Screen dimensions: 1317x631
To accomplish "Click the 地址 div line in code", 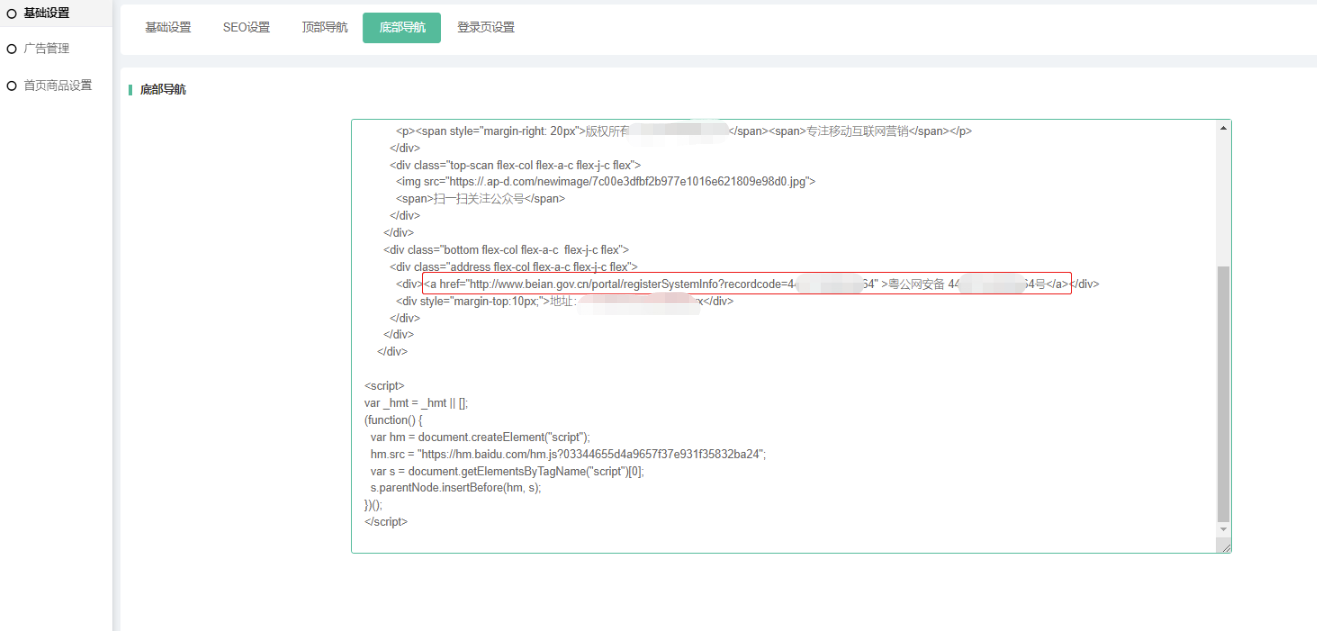I will tap(560, 301).
